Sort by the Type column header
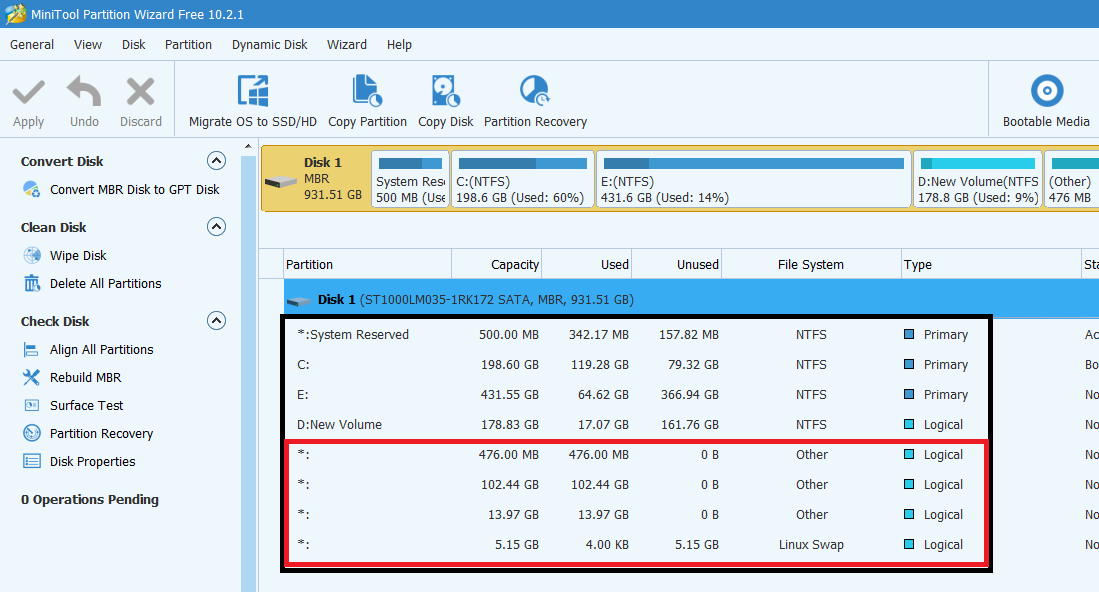1099x592 pixels. [x=991, y=264]
